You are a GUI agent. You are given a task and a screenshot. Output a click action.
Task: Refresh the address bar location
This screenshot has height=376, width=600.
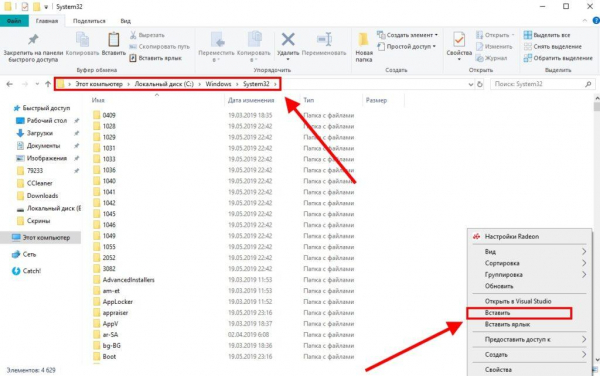click(480, 84)
